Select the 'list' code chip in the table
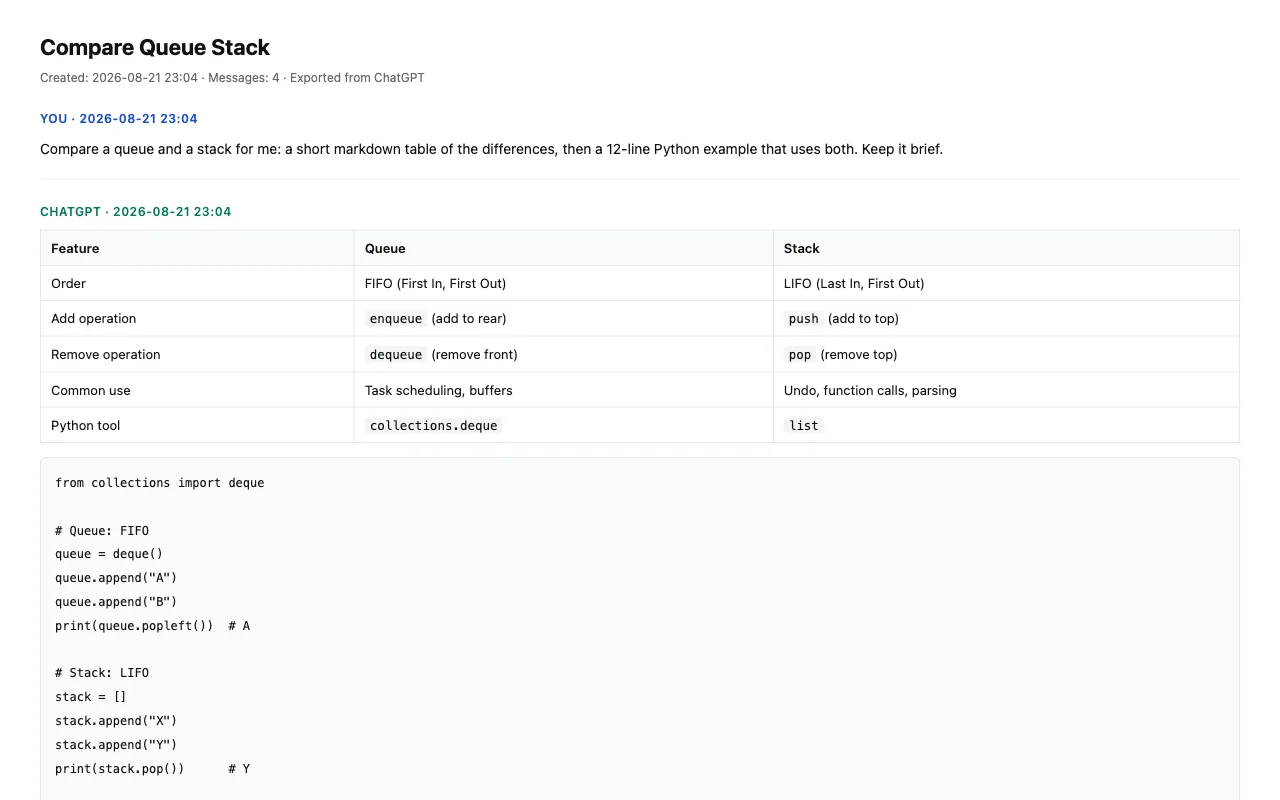This screenshot has height=800, width=1280. [x=804, y=425]
